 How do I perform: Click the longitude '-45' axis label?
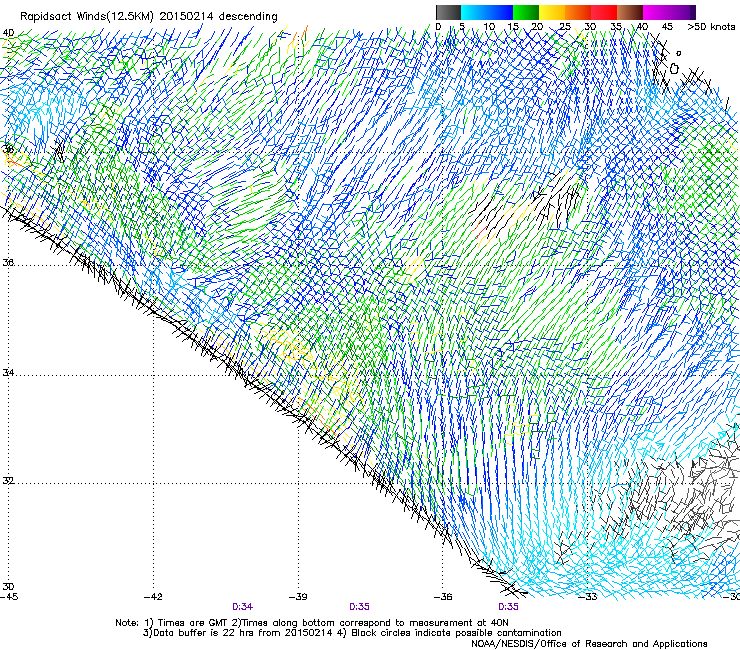coord(9,597)
